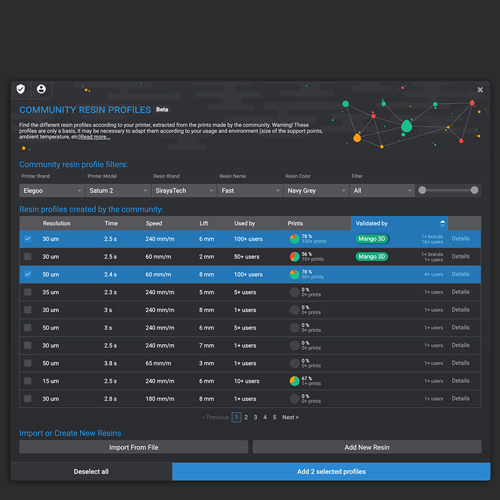Check the 15 um 2.5 s profile
500x500 pixels.
[28, 381]
